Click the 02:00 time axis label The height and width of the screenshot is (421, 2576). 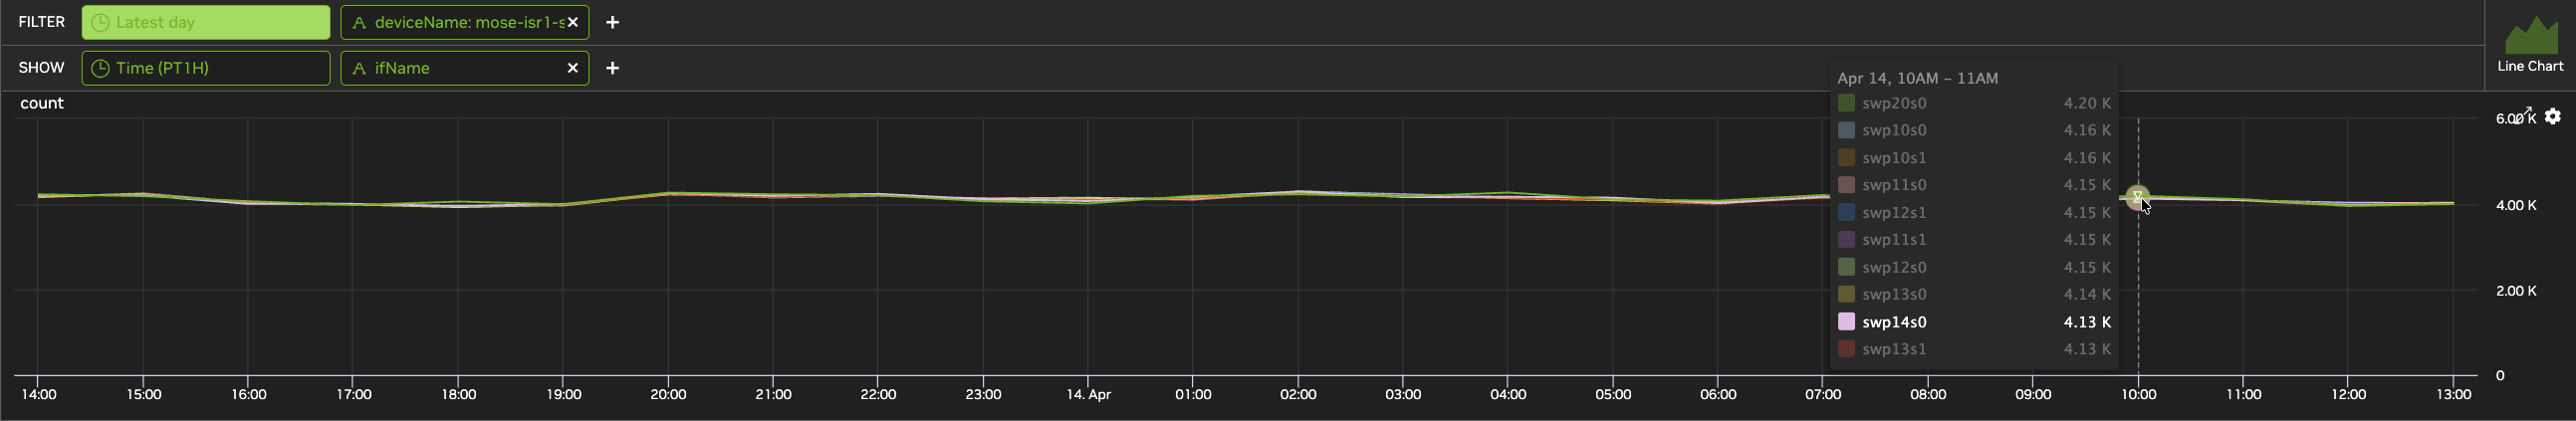click(x=1298, y=395)
